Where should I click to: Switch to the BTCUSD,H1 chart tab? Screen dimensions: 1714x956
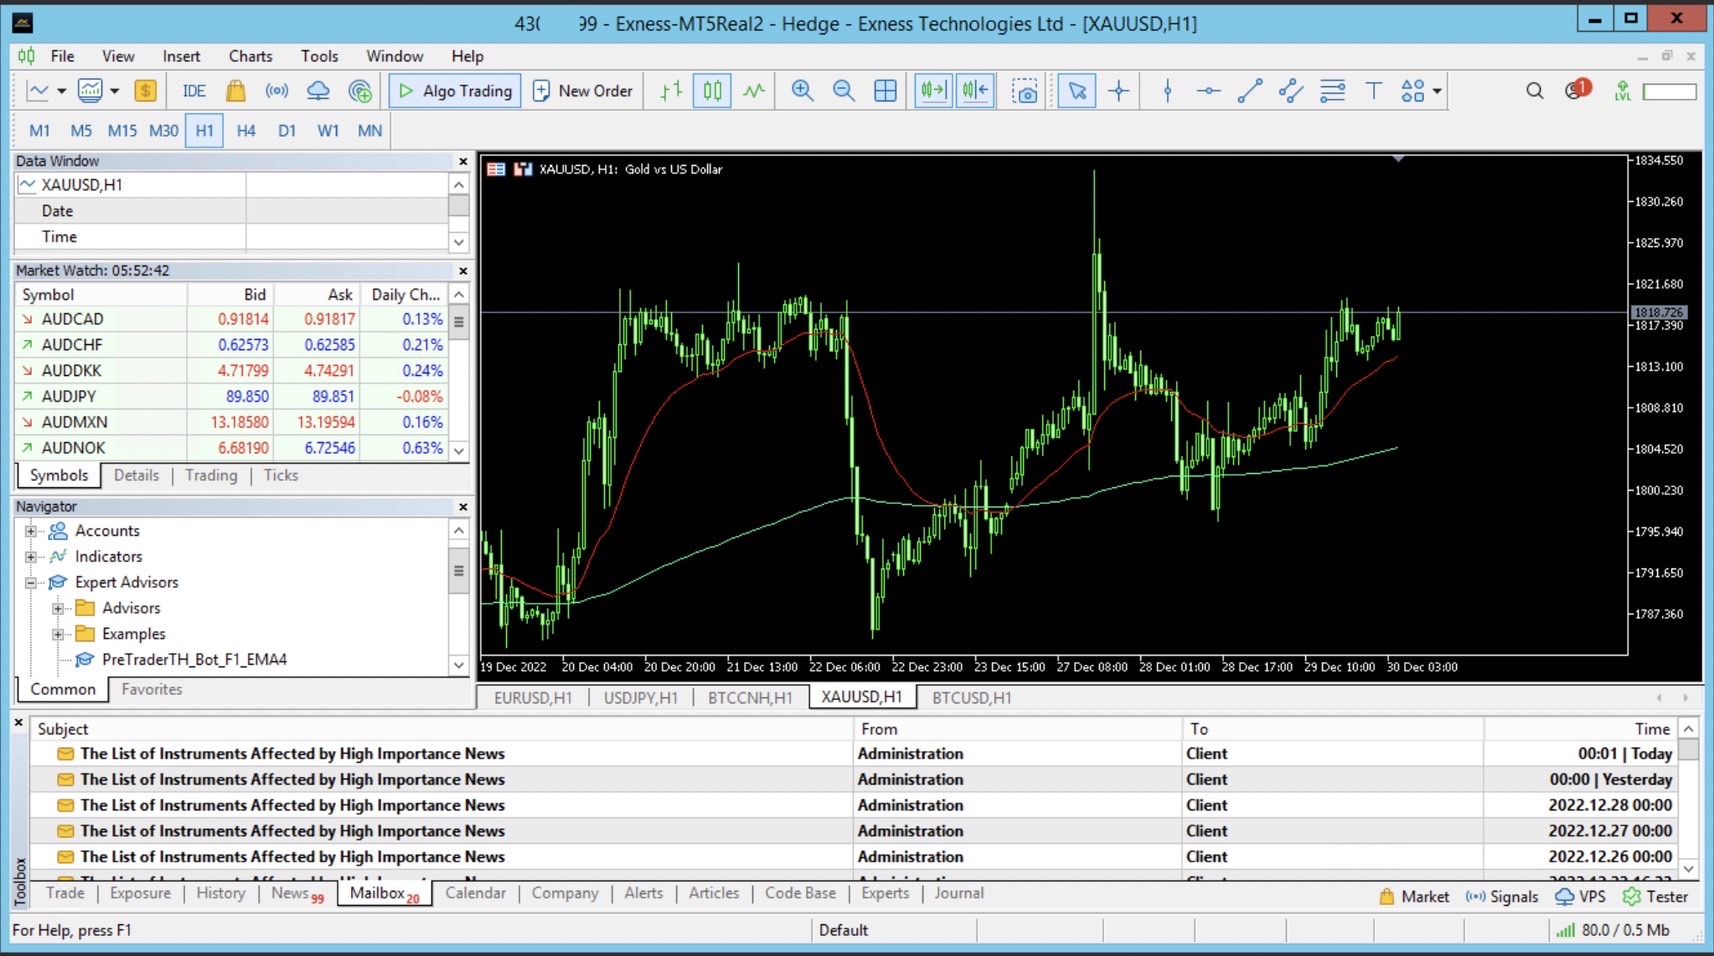971,698
